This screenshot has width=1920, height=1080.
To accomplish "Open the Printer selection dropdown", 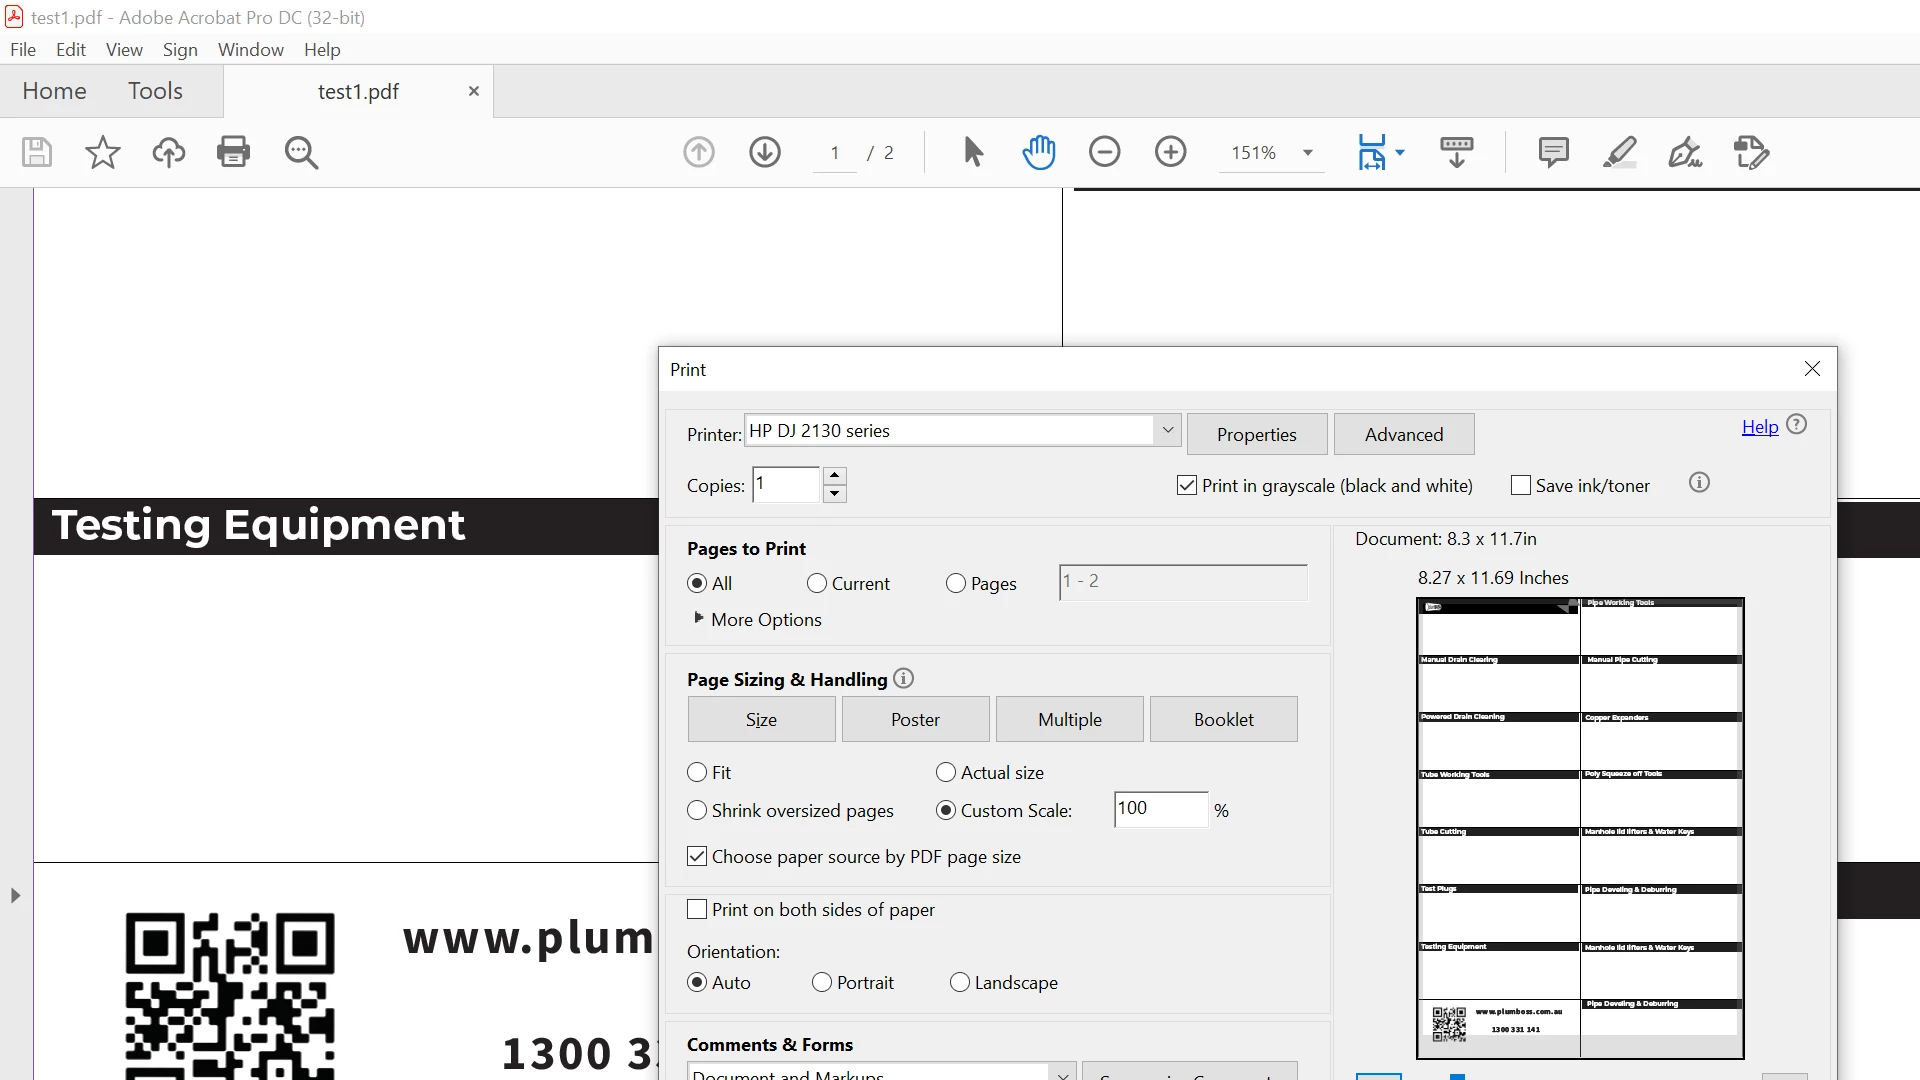I will (x=1167, y=431).
